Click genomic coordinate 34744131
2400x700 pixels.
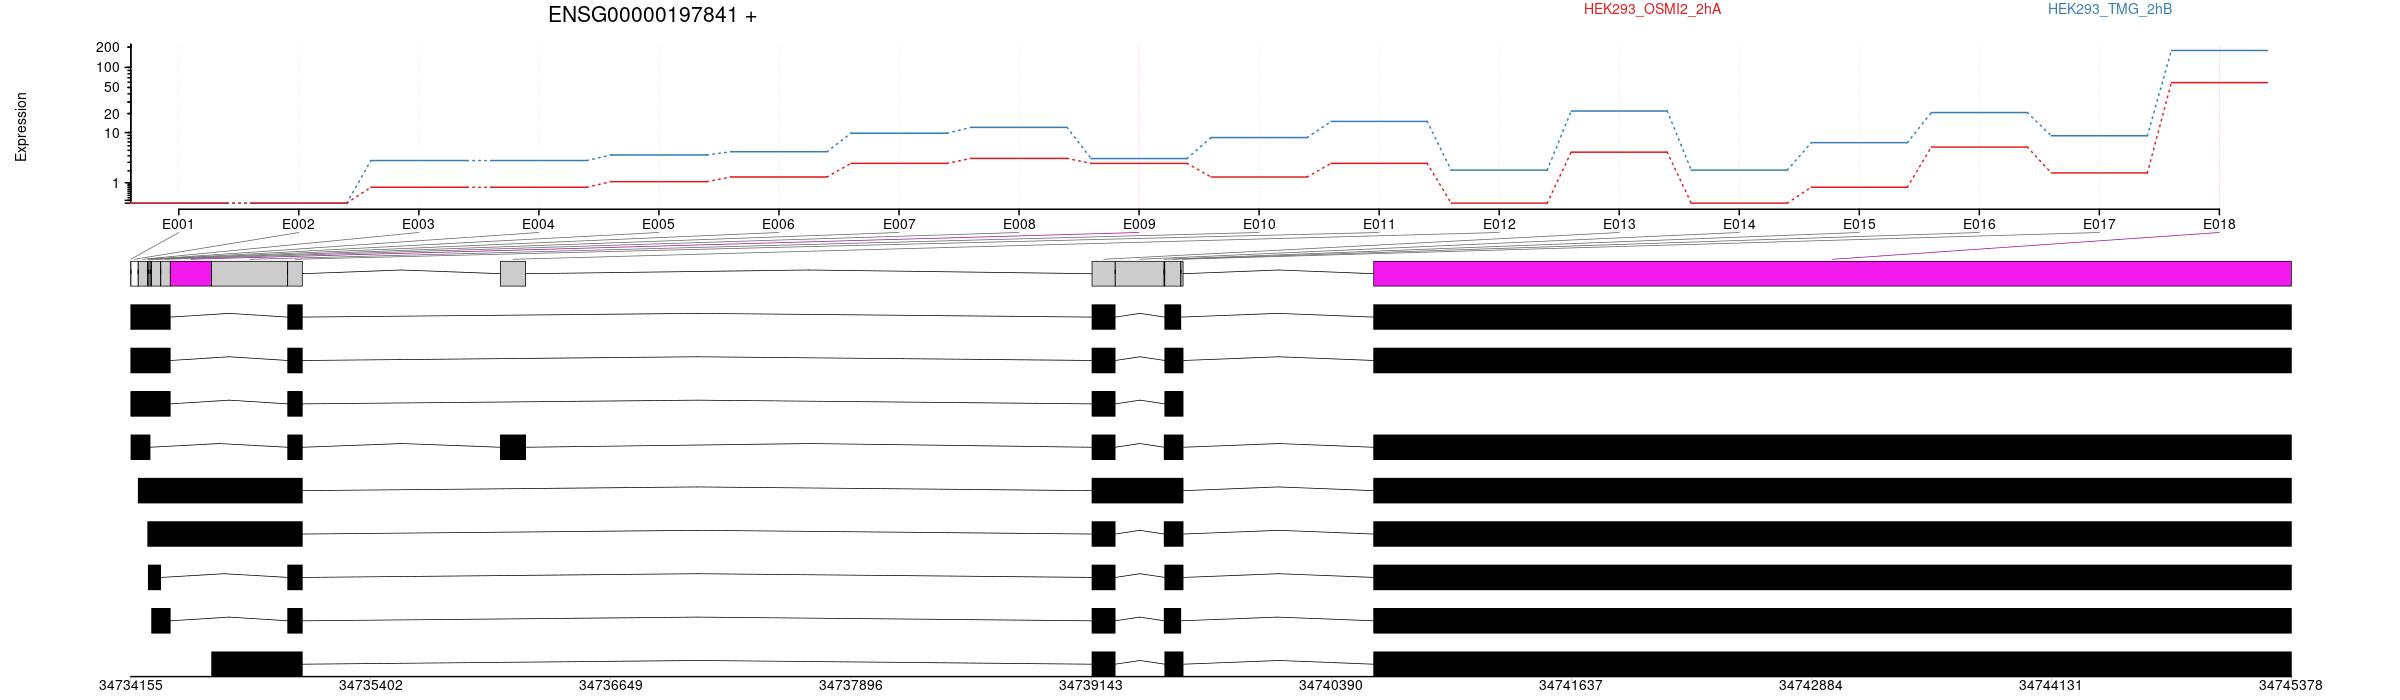click(x=2050, y=686)
